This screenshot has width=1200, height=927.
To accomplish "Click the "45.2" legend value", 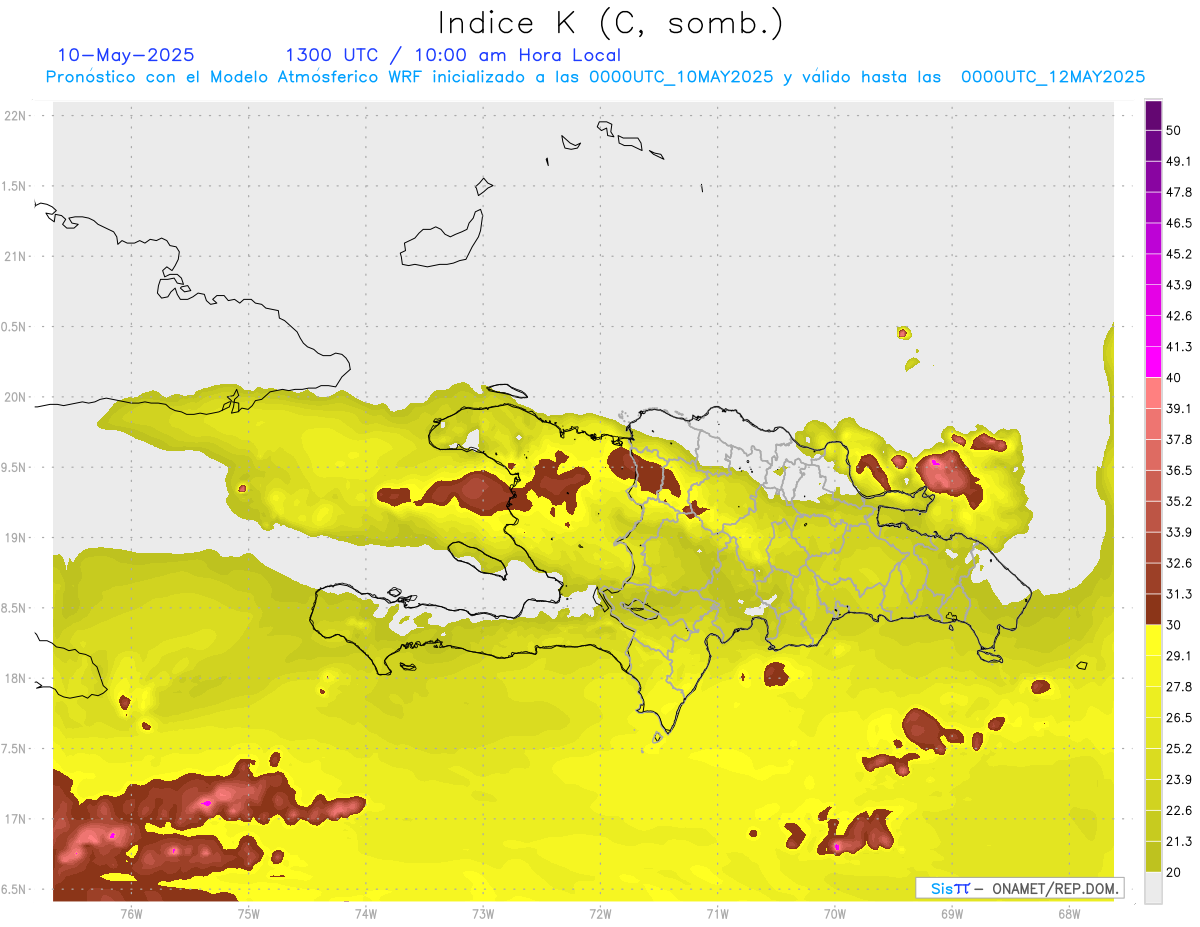I will [1179, 254].
